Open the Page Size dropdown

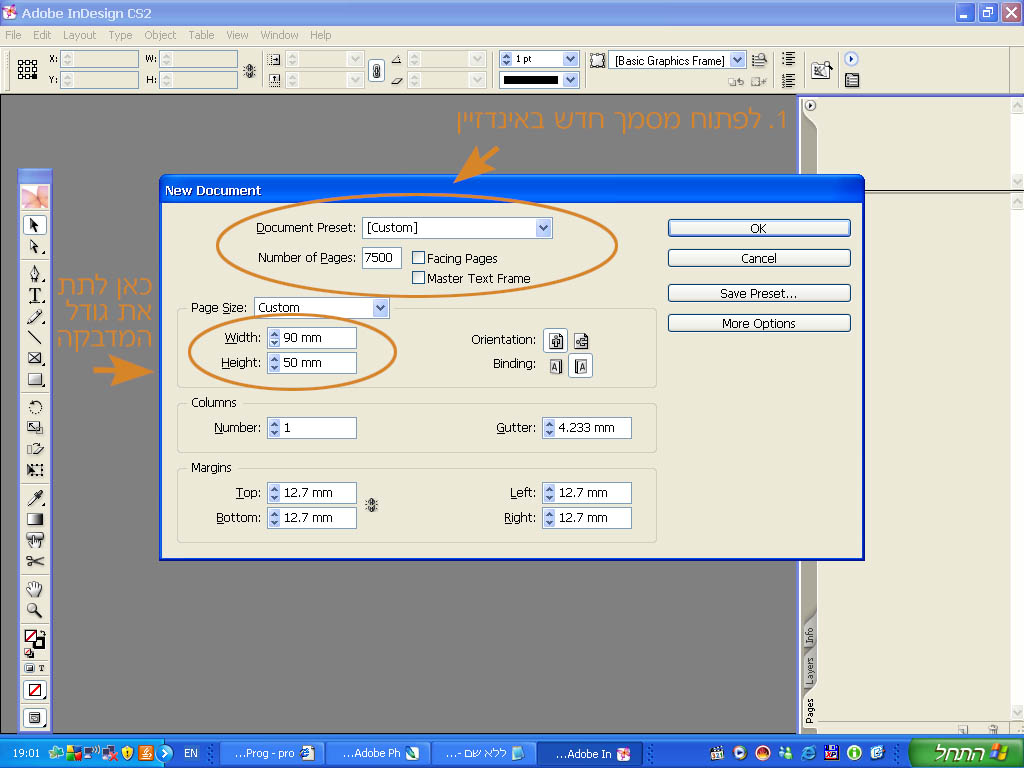[380, 308]
